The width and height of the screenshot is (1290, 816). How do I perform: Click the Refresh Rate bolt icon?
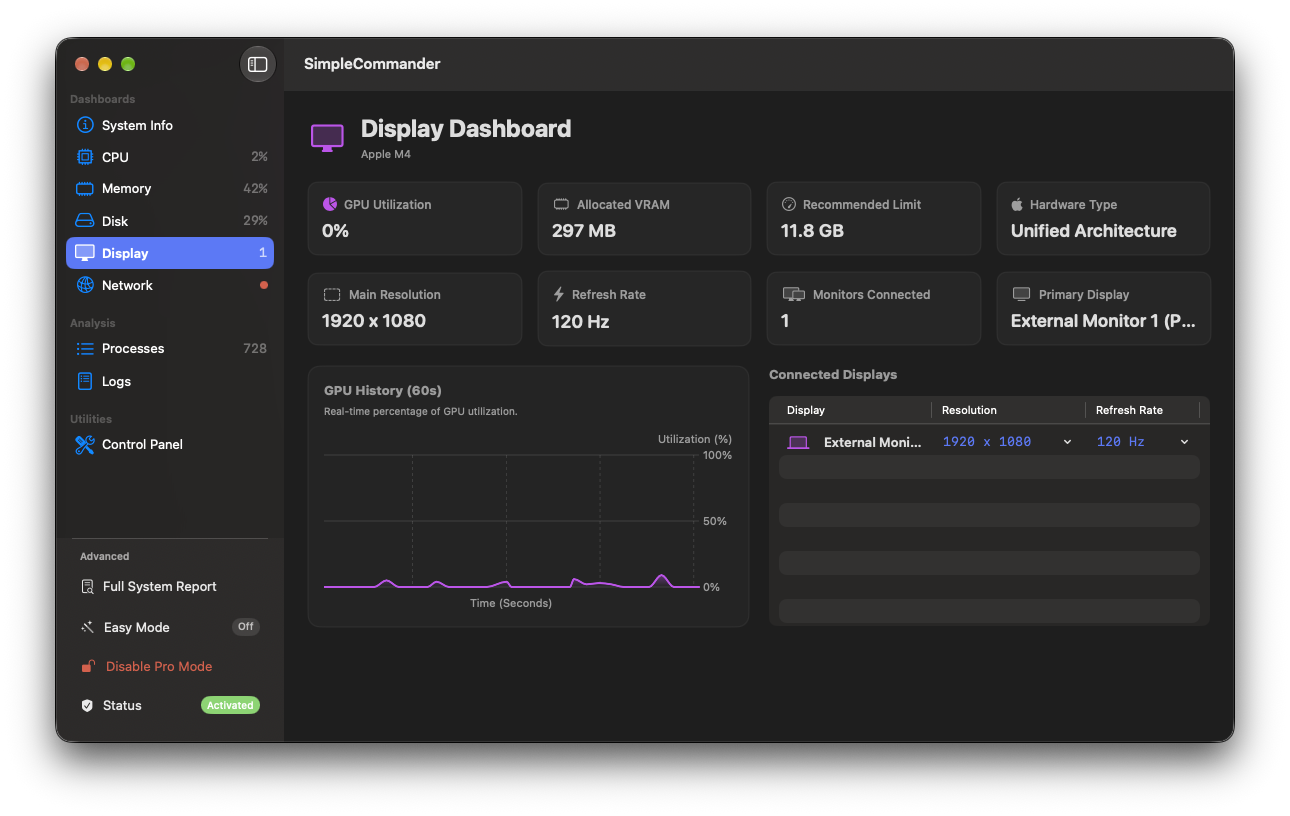click(x=559, y=295)
